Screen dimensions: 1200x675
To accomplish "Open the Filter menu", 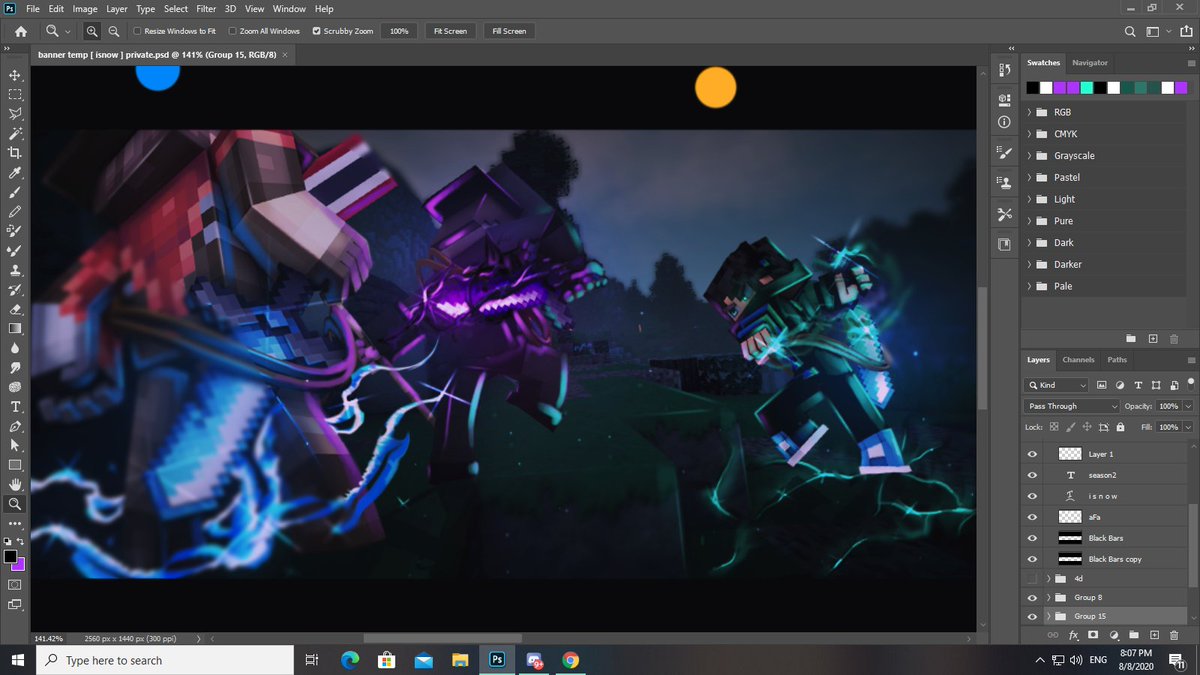I will click(206, 9).
